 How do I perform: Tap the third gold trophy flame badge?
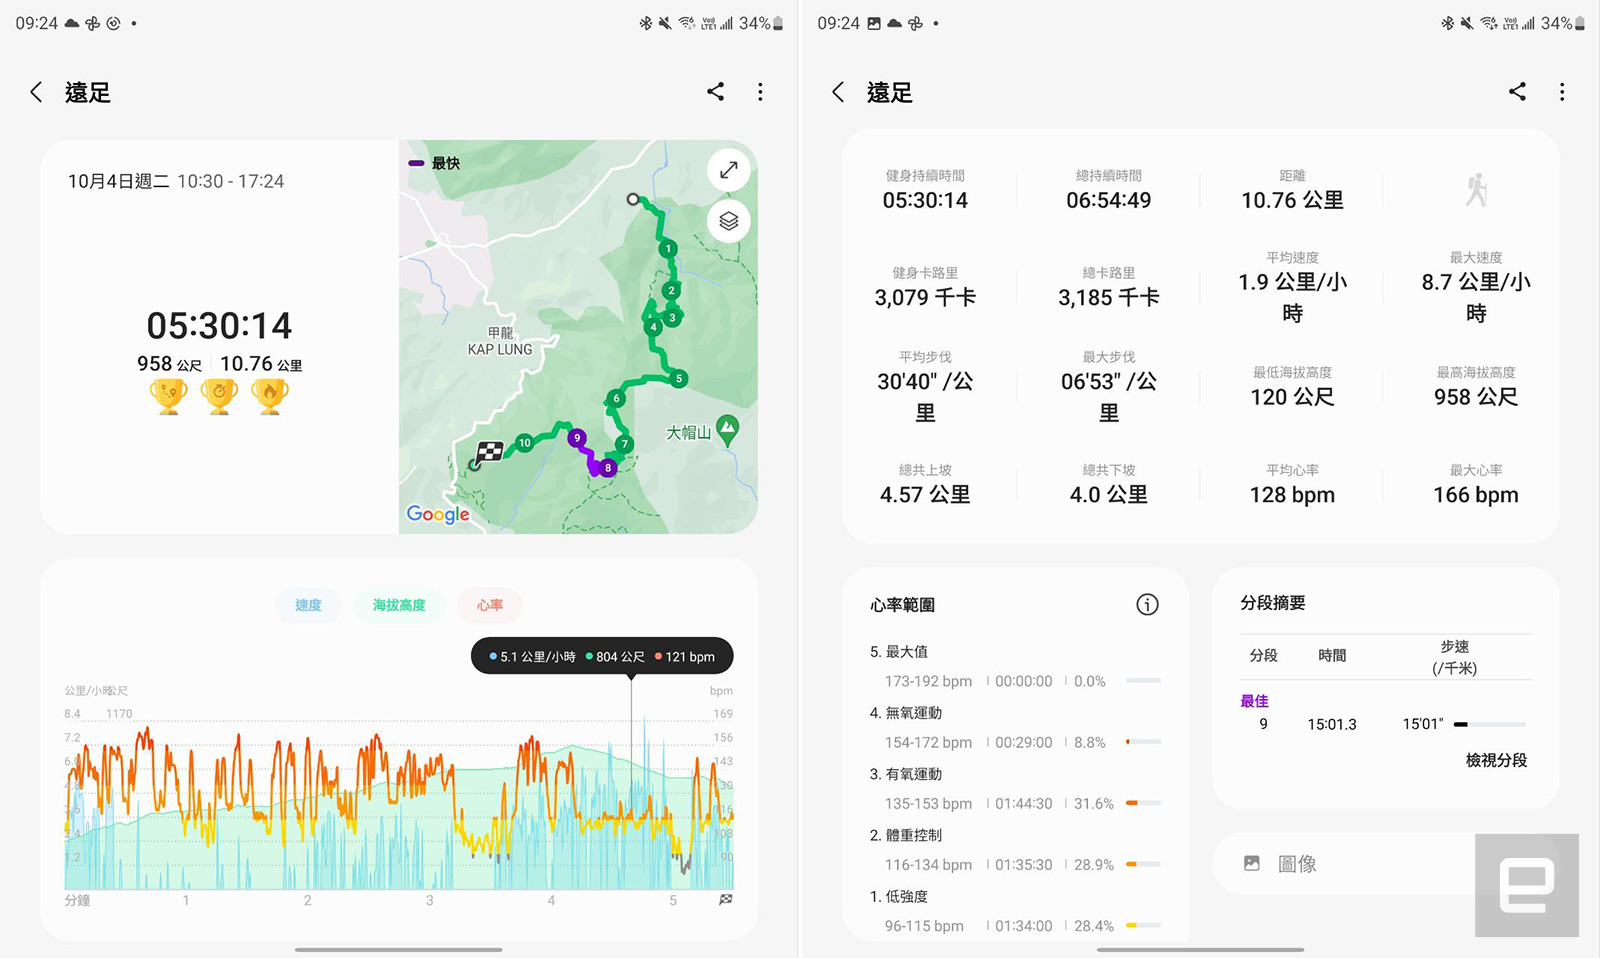point(270,397)
